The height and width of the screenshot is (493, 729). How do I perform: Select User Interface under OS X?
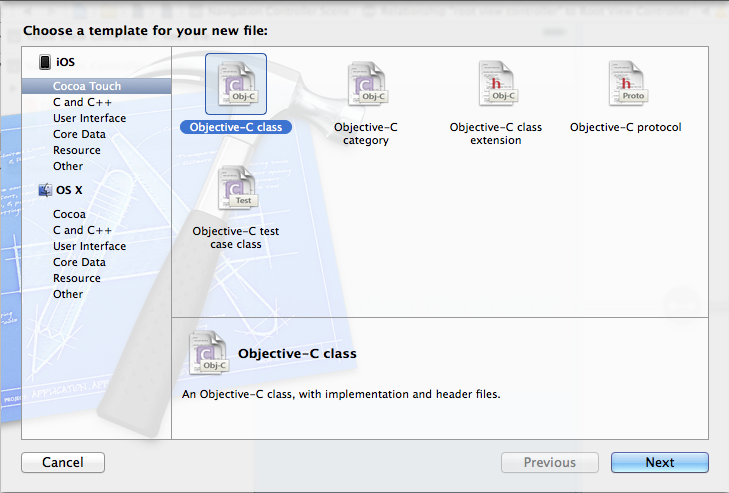pyautogui.click(x=96, y=246)
